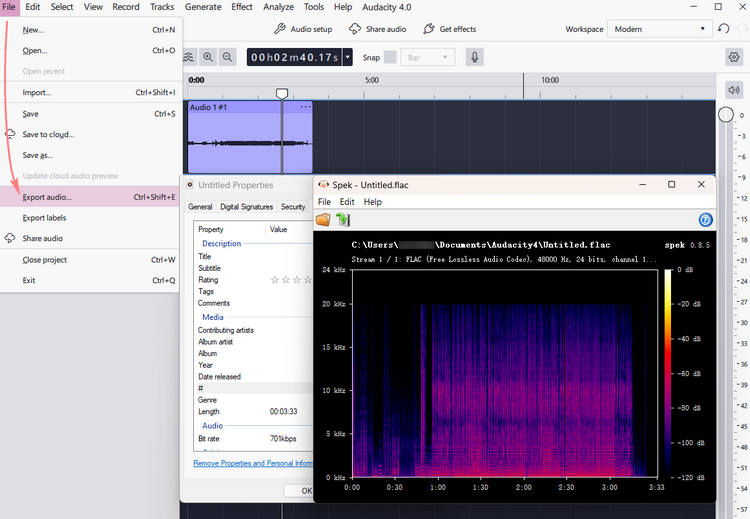Switch to General tab in Properties
The width and height of the screenshot is (750, 519).
point(200,207)
